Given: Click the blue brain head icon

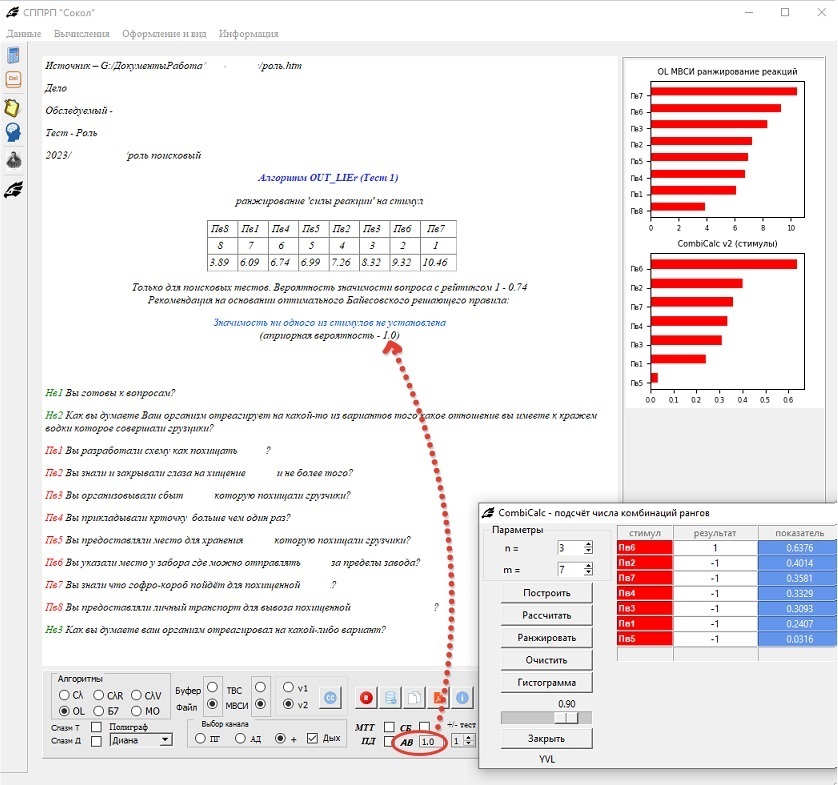Looking at the screenshot, I should point(14,133).
